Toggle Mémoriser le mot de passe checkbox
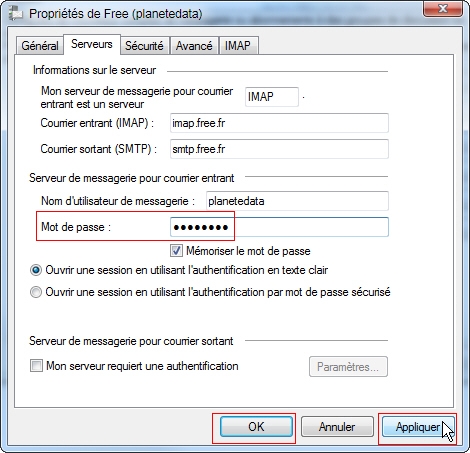The image size is (470, 453). coord(176,251)
